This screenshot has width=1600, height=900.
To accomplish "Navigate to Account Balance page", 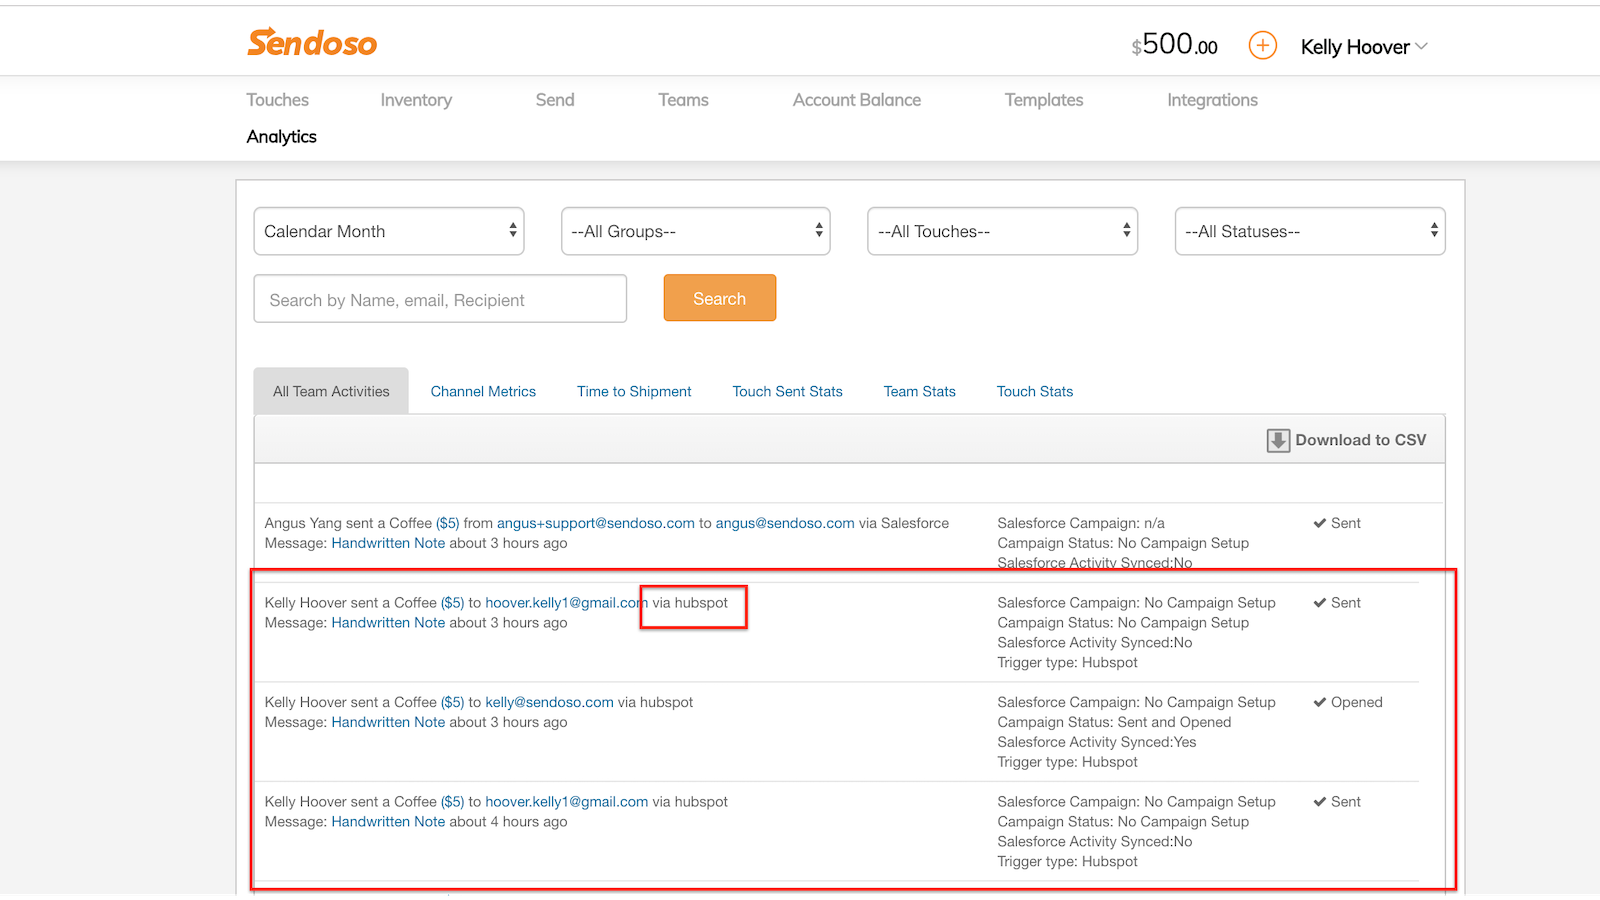I will click(x=856, y=100).
